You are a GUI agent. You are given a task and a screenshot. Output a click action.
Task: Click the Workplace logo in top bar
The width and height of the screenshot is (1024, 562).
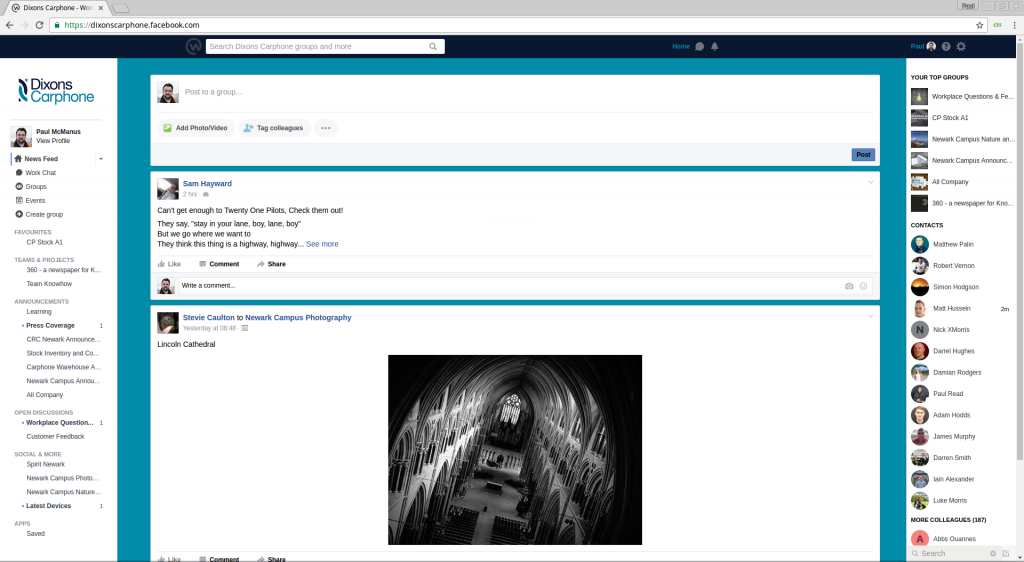tap(193, 46)
